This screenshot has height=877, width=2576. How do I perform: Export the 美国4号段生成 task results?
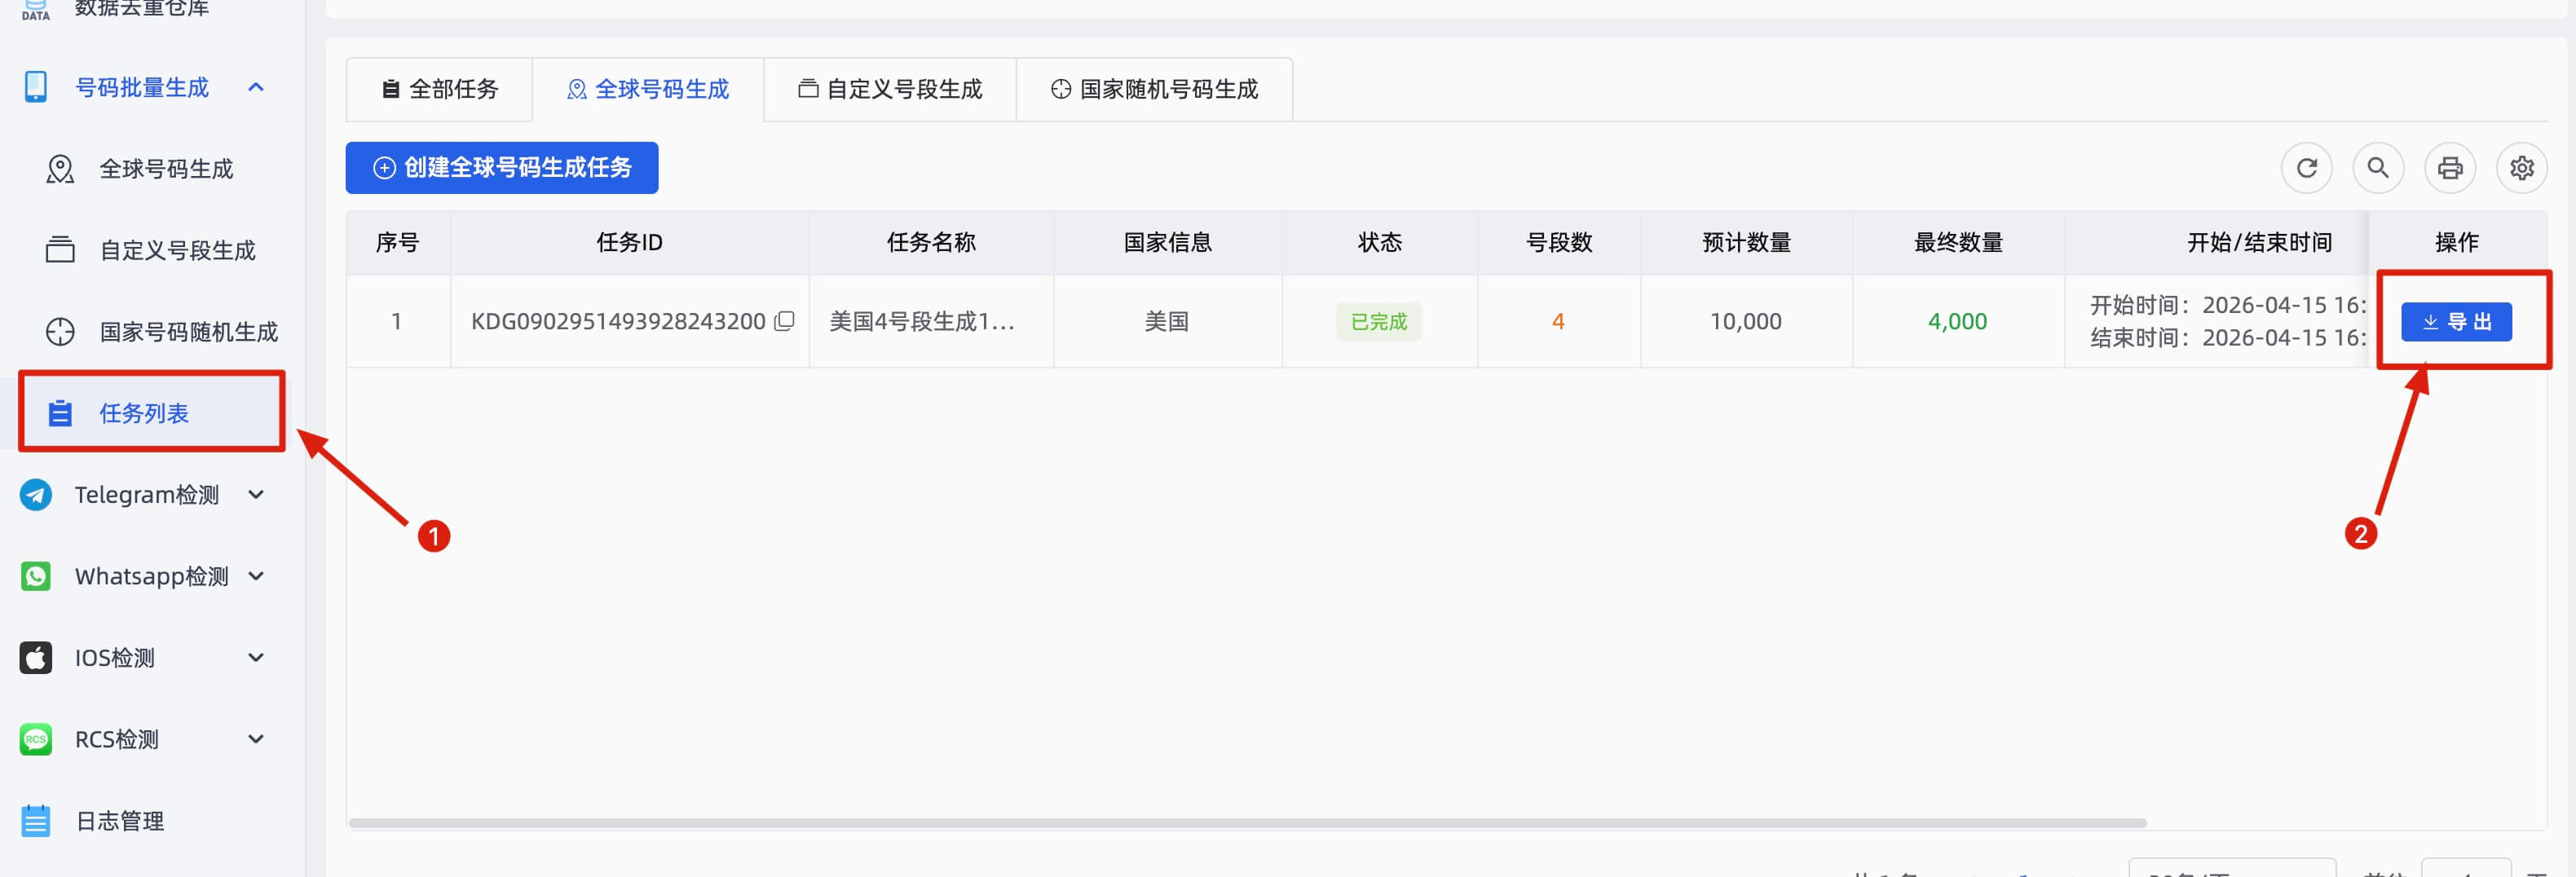click(x=2458, y=321)
